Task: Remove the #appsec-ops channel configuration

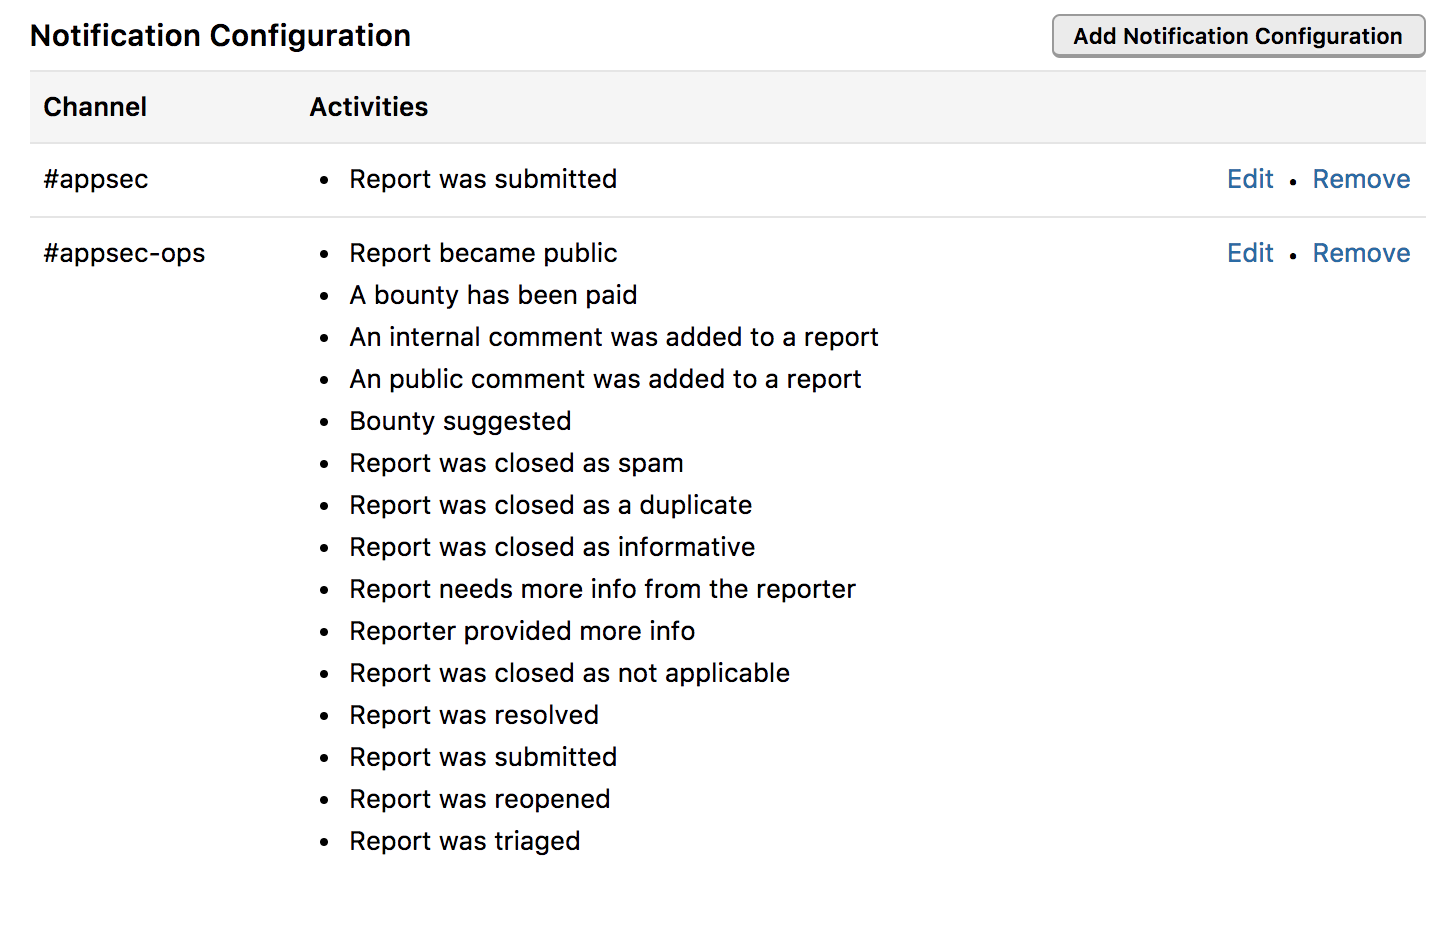Action: coord(1361,253)
